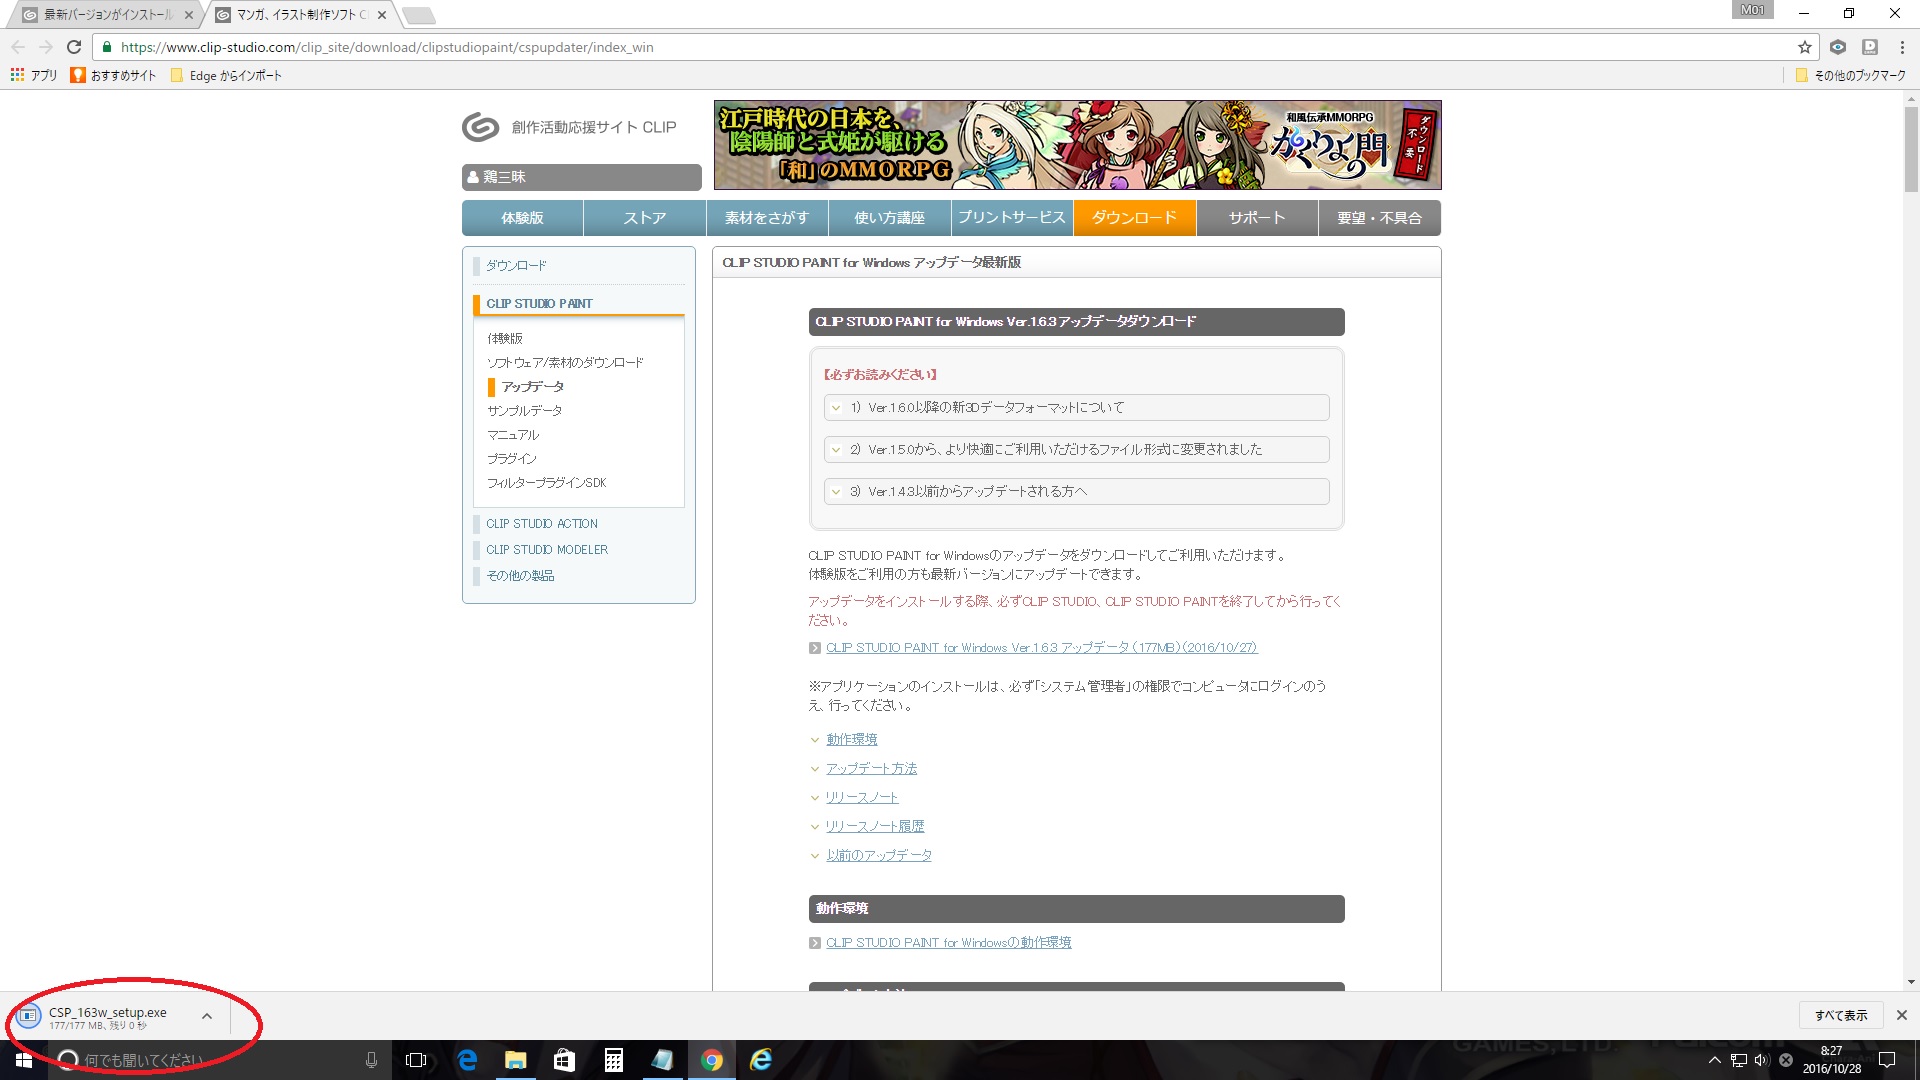Open the その他のブックマーク folder
Viewport: 1920px width, 1080px height.
point(1851,75)
